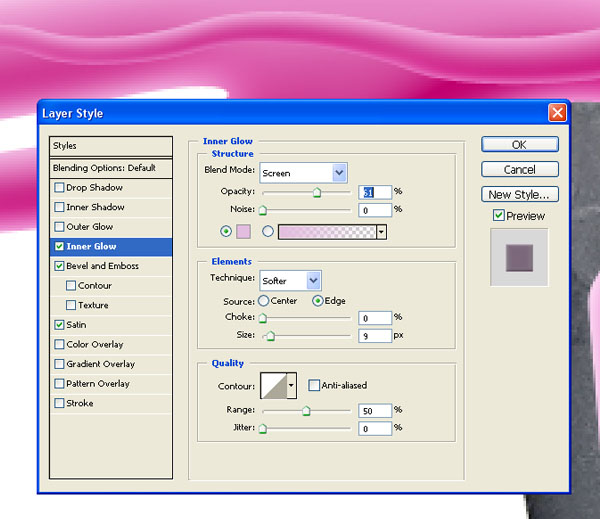Enable the Inner Shadow checkbox
This screenshot has width=600, height=519.
[59, 207]
